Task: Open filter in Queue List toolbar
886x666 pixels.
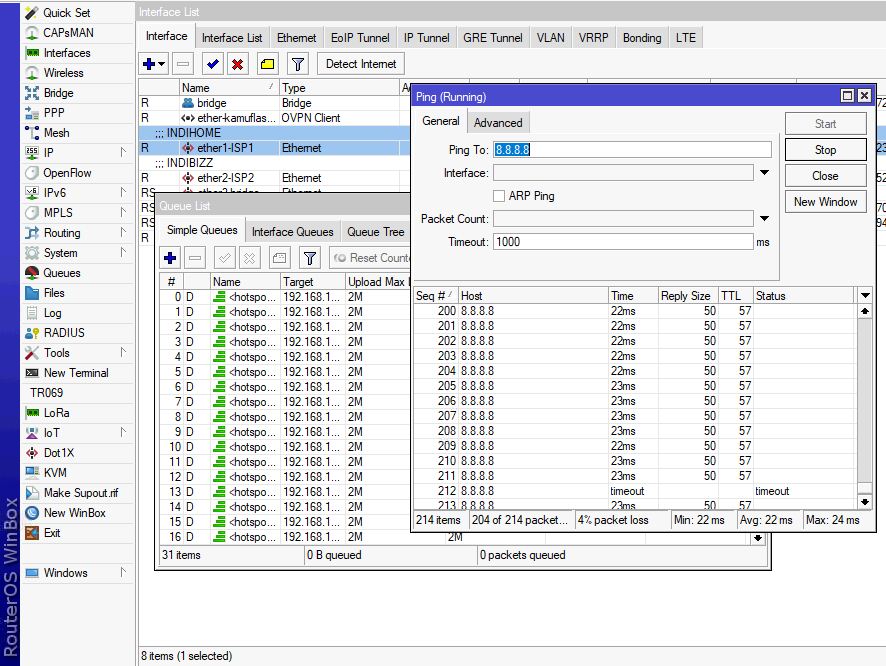Action: (x=310, y=258)
